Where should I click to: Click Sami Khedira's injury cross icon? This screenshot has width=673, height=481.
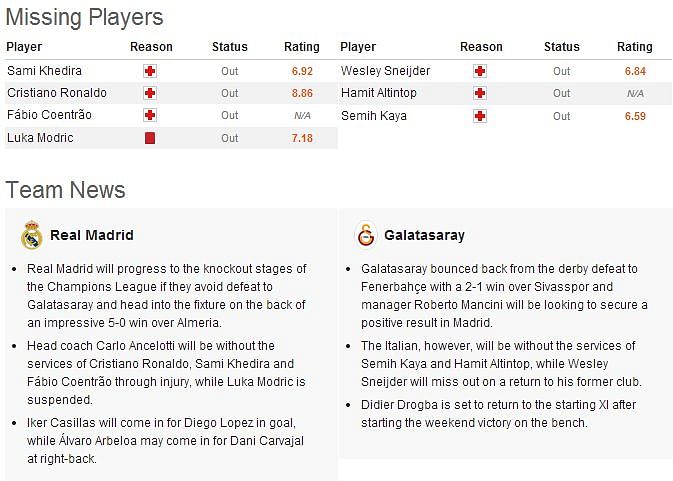(150, 71)
